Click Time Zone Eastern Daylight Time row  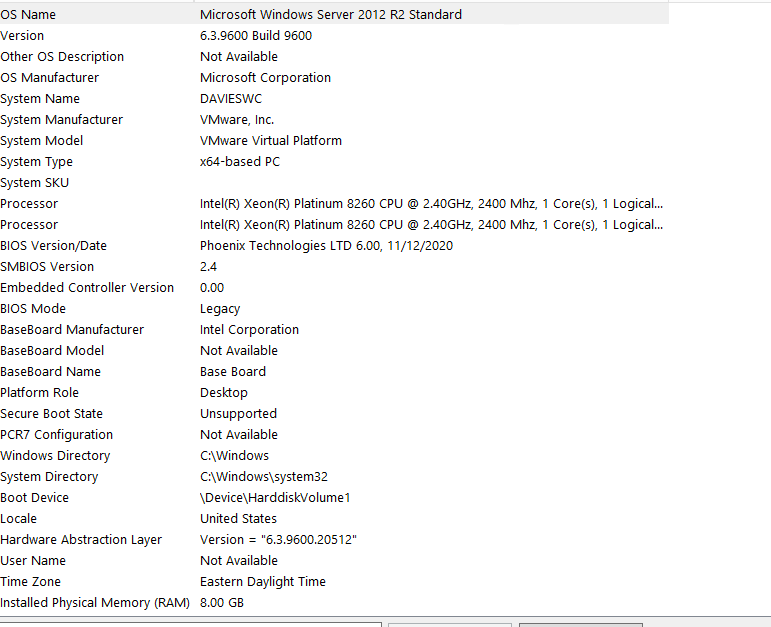pos(334,581)
